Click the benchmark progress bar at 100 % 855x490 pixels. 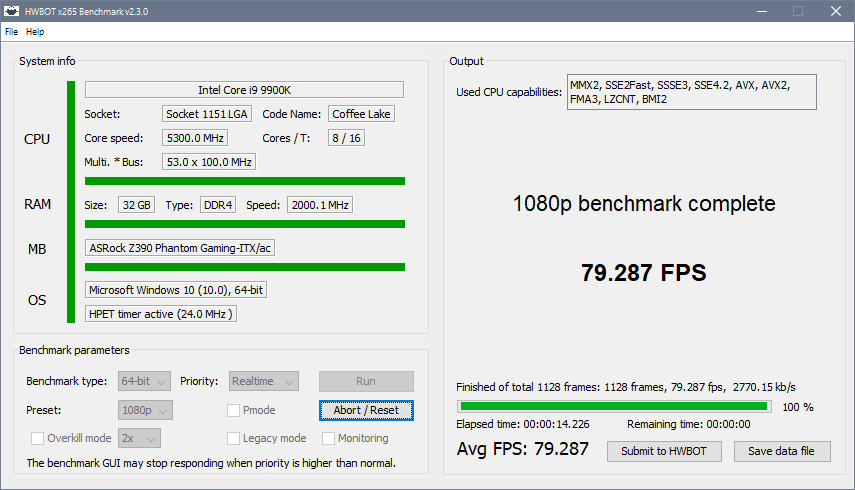point(615,407)
